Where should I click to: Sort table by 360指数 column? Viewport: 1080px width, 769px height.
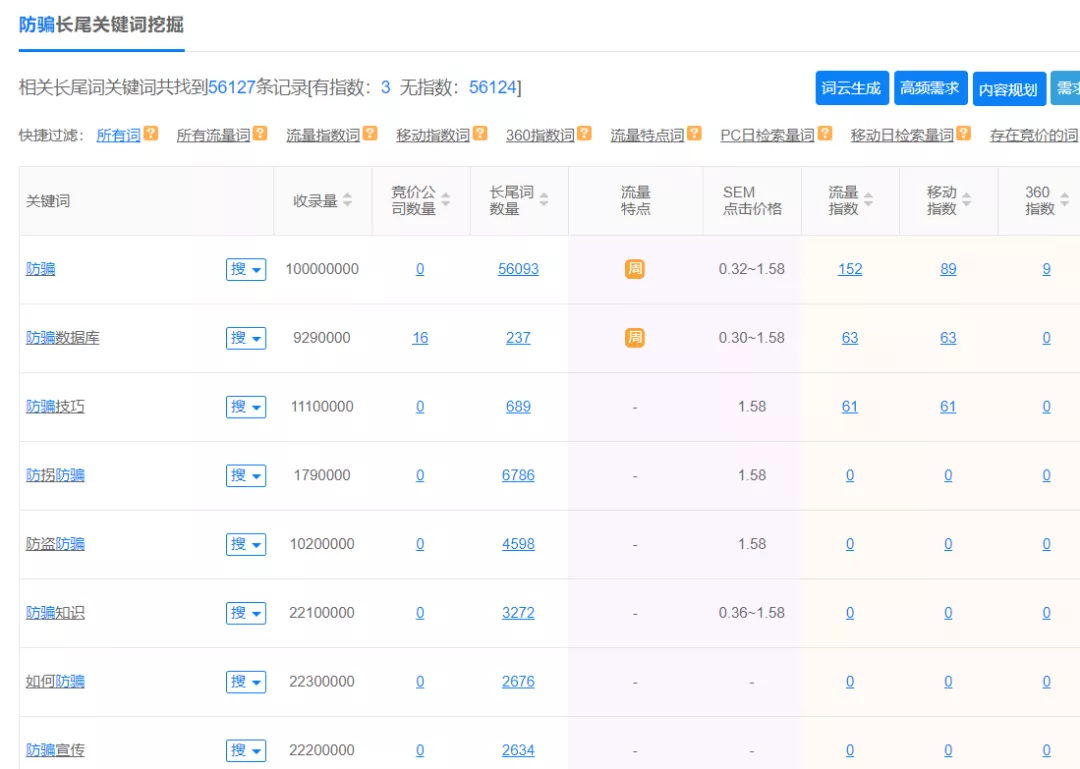pos(1064,200)
